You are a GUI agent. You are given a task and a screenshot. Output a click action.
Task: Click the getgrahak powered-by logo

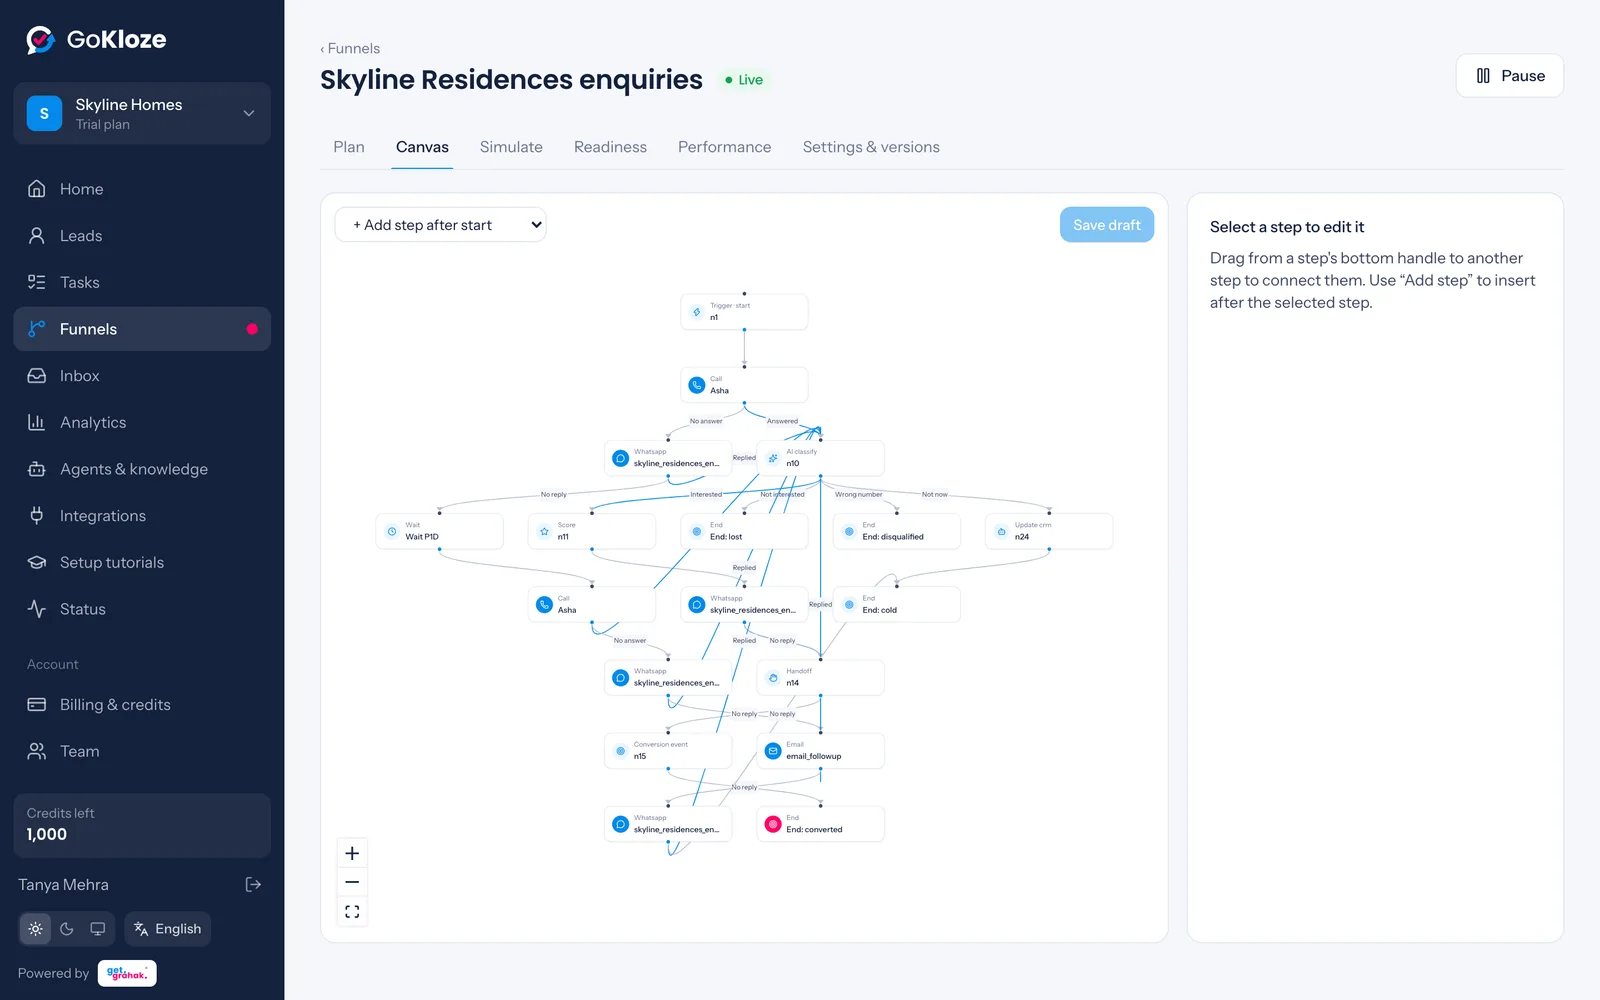(x=127, y=973)
